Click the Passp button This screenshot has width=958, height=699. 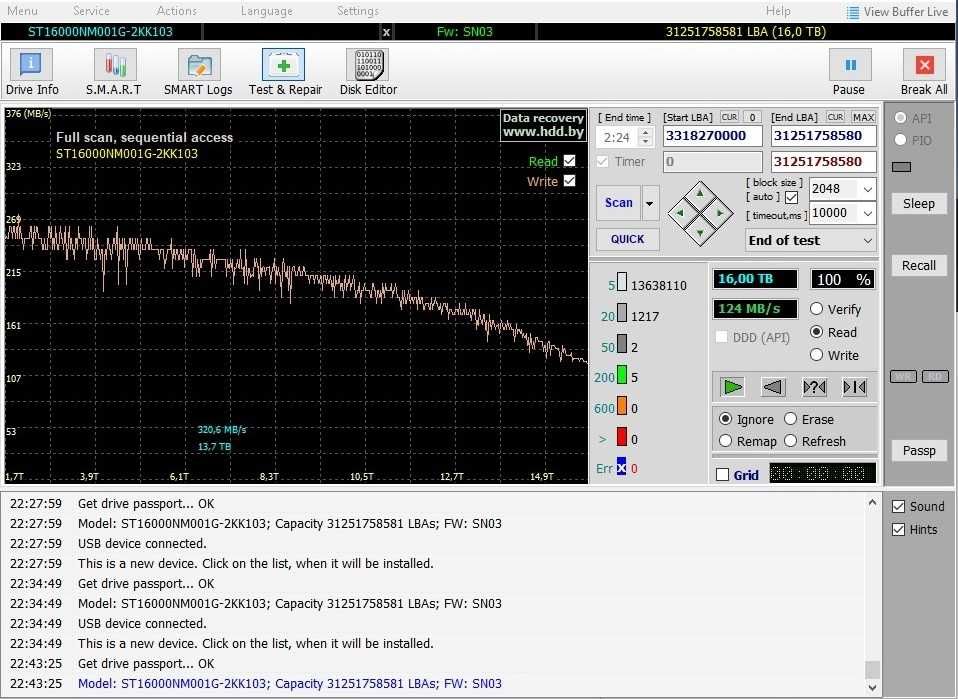tap(919, 450)
